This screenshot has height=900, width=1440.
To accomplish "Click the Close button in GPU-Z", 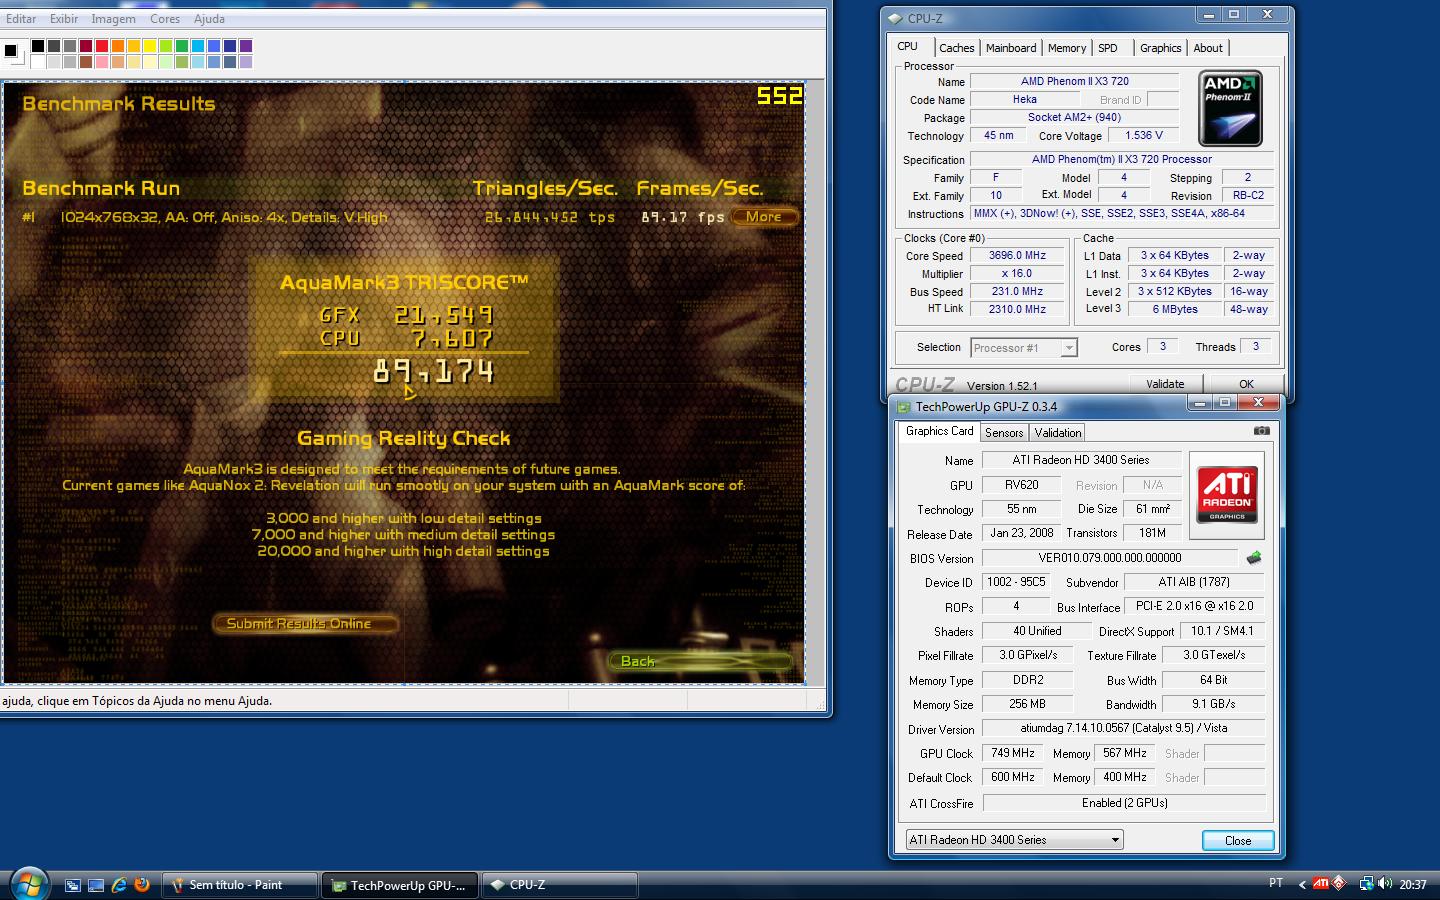I will (1238, 841).
